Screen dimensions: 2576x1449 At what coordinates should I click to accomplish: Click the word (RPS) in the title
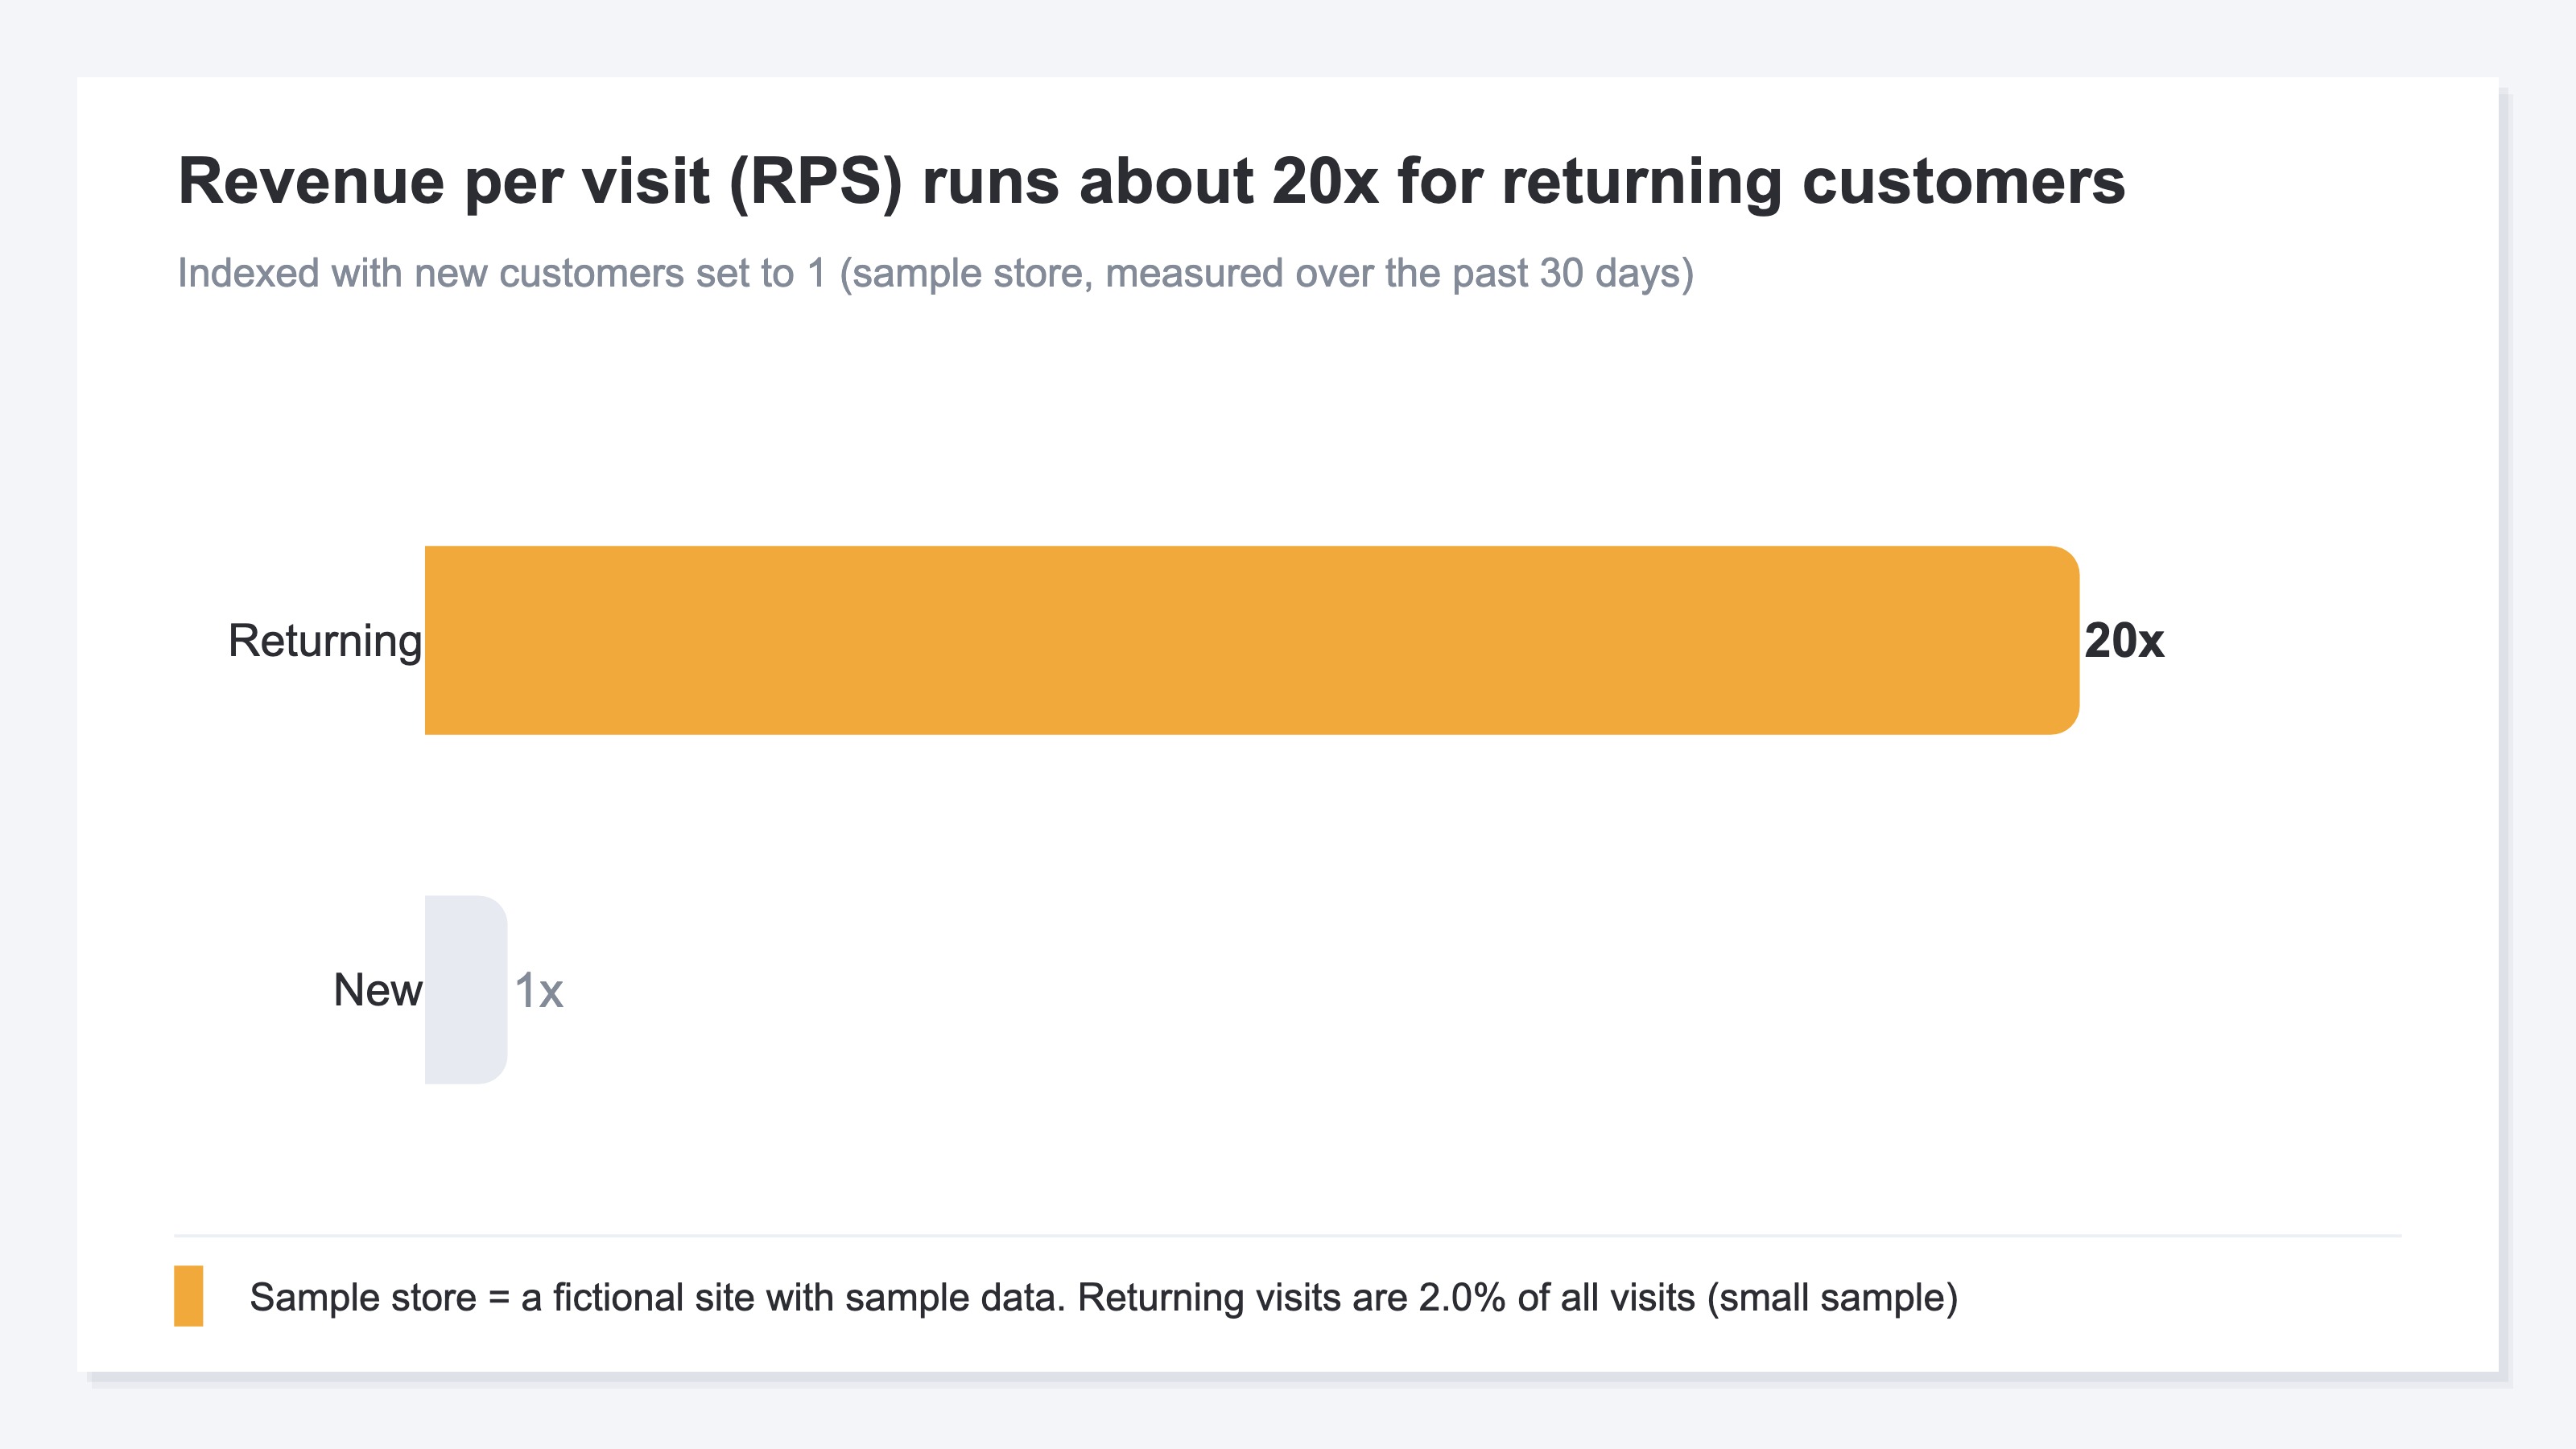tap(815, 182)
